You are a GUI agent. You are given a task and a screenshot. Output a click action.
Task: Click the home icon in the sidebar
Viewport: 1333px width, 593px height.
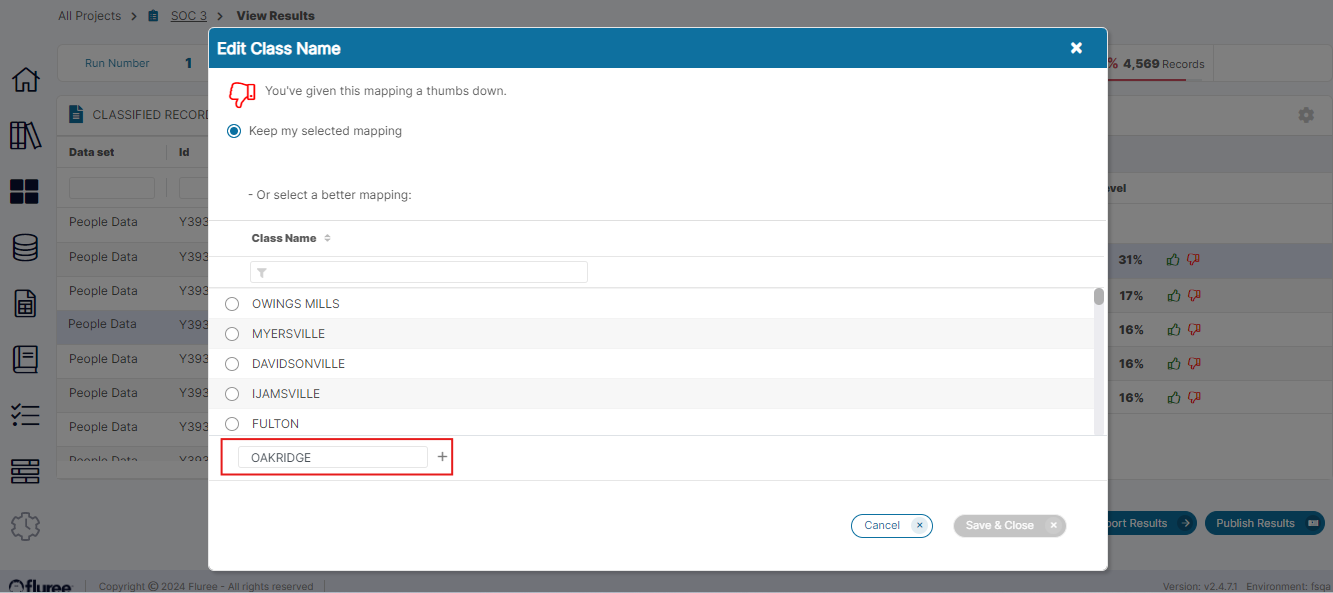coord(25,80)
